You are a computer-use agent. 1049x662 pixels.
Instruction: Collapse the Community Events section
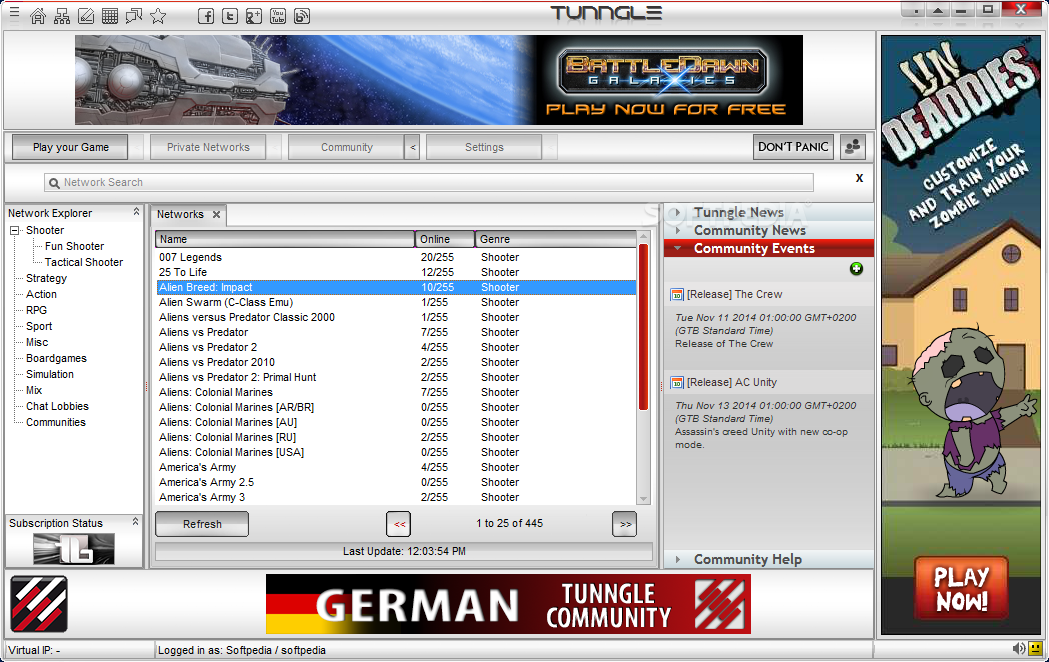tap(678, 248)
